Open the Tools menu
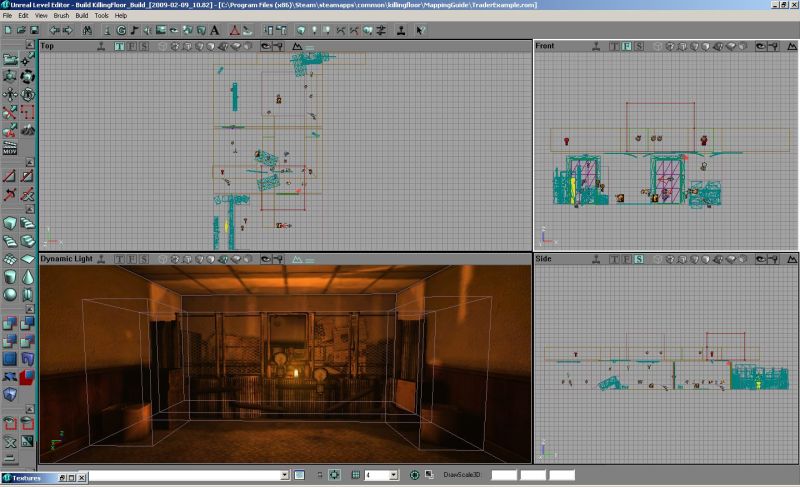 [x=102, y=16]
